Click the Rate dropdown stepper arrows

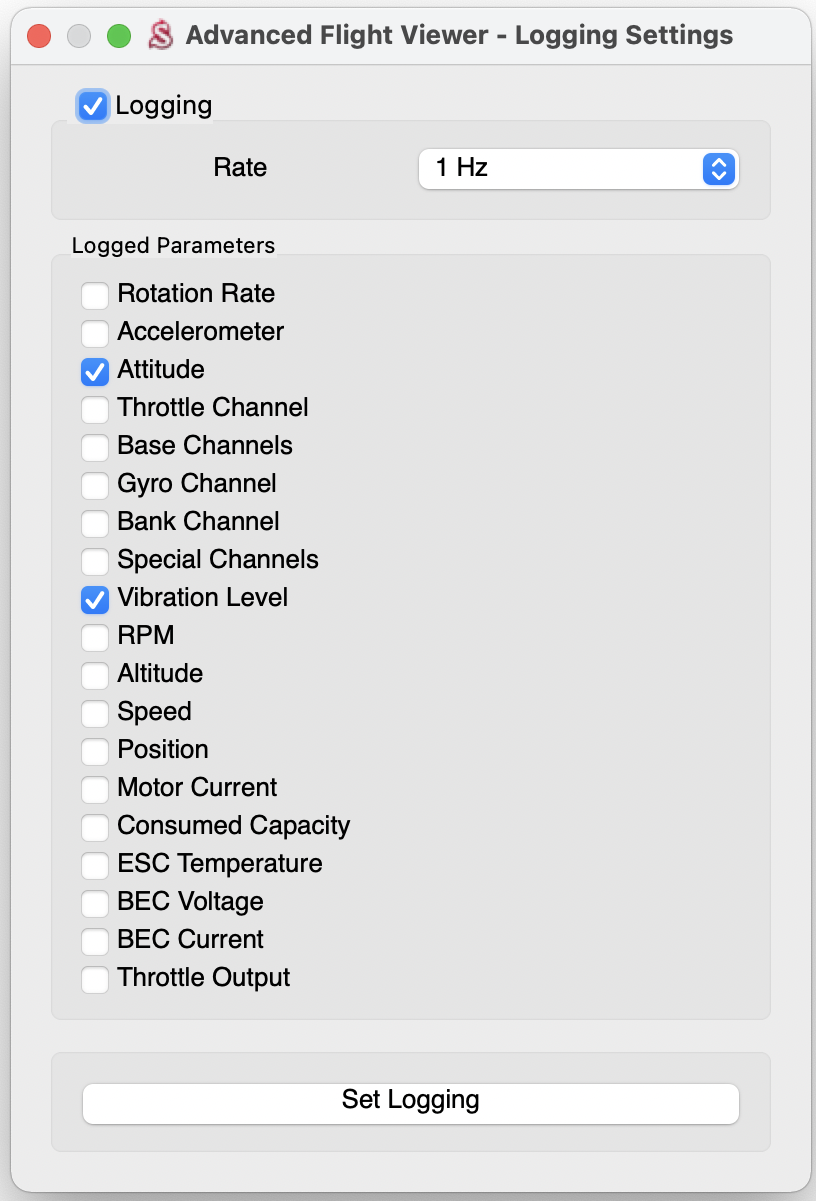pyautogui.click(x=718, y=168)
